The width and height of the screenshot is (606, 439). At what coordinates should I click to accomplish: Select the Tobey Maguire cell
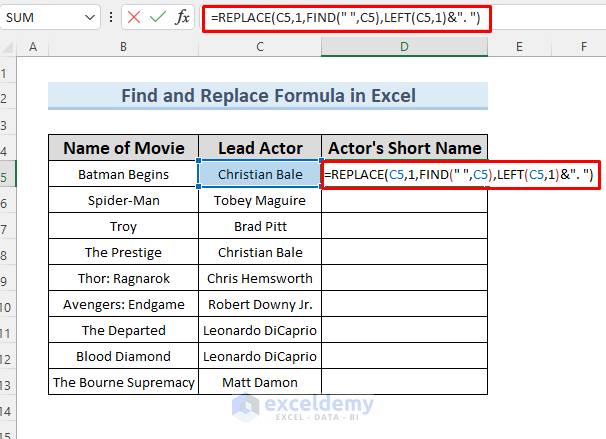click(260, 200)
